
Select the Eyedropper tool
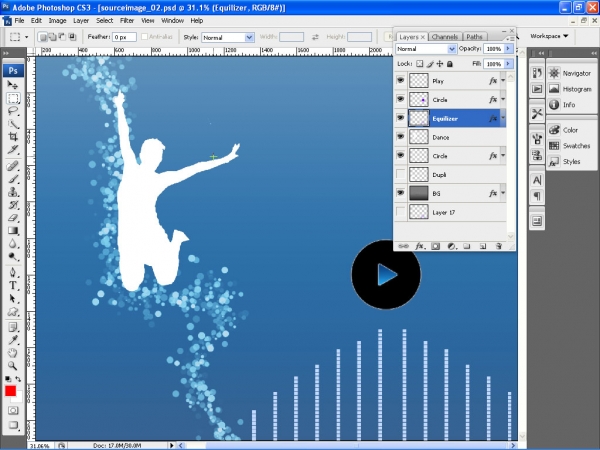(x=13, y=340)
